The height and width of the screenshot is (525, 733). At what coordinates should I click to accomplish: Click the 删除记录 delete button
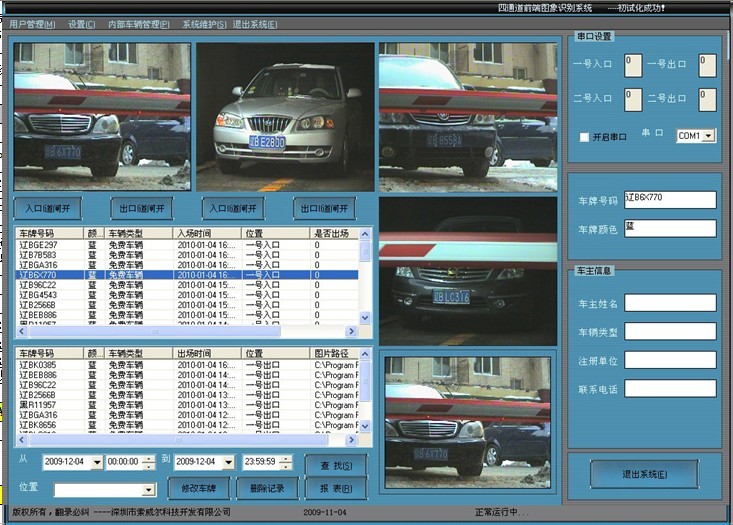[268, 488]
